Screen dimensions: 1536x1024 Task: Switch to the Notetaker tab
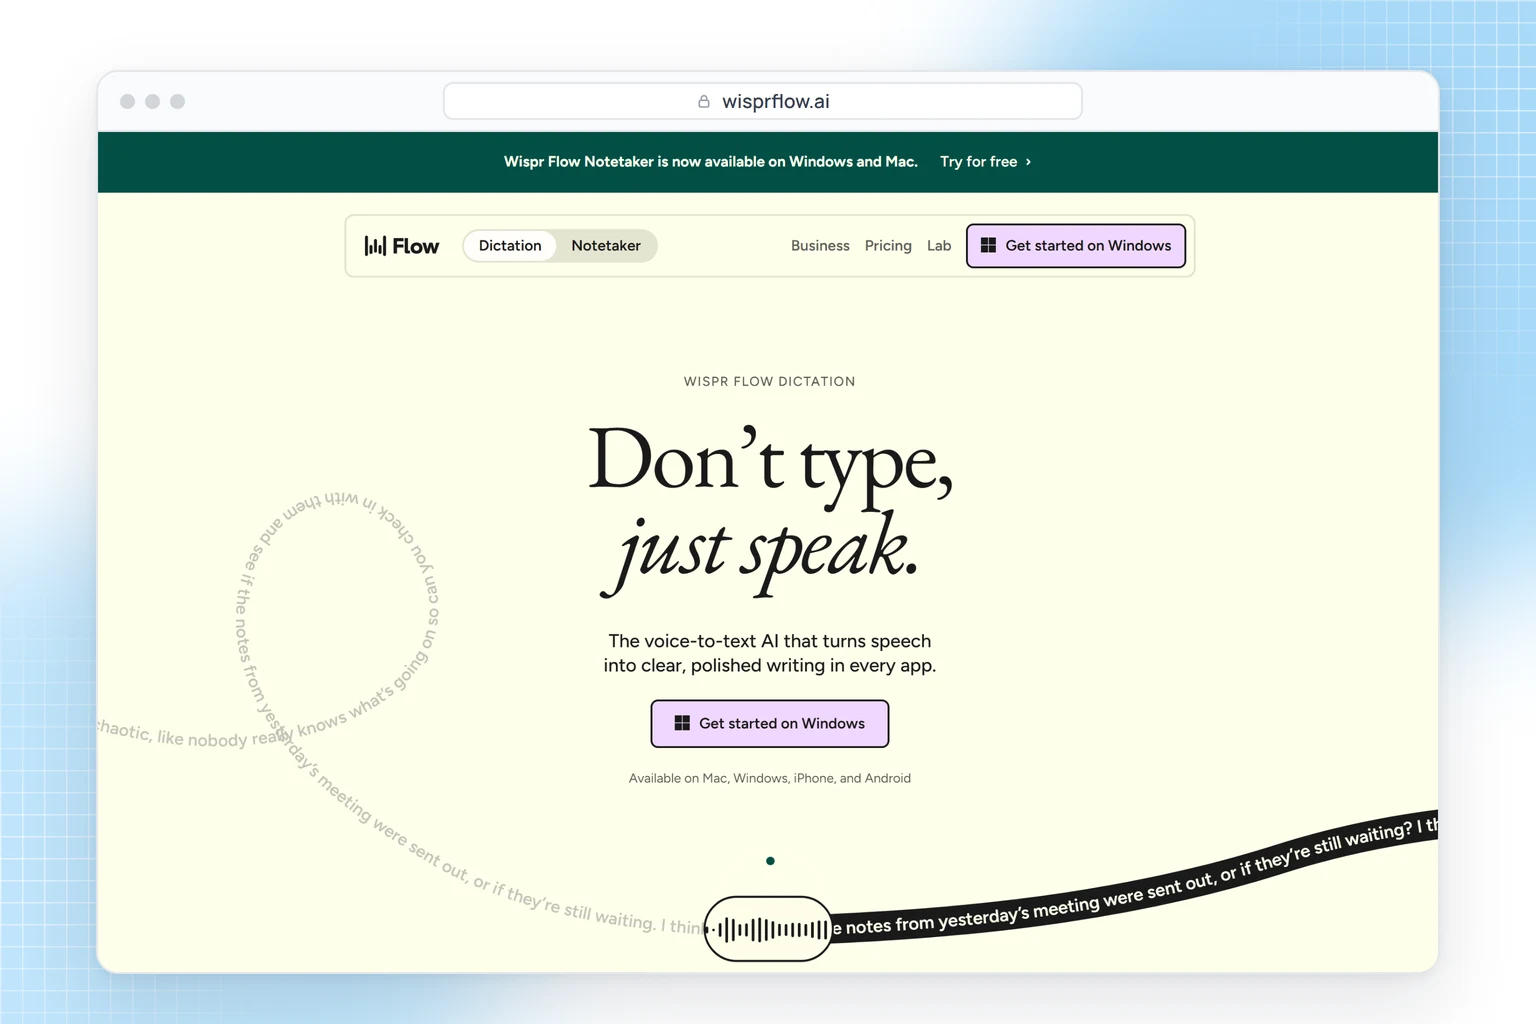[x=606, y=246]
